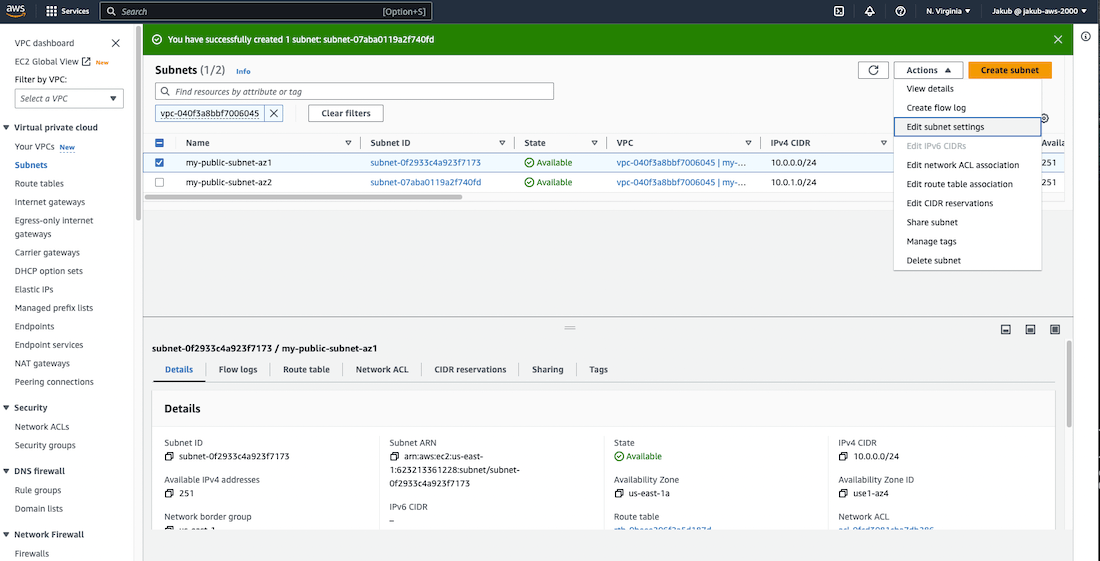Close the VPC dashboard sidebar
This screenshot has width=1100, height=561.
[x=116, y=43]
